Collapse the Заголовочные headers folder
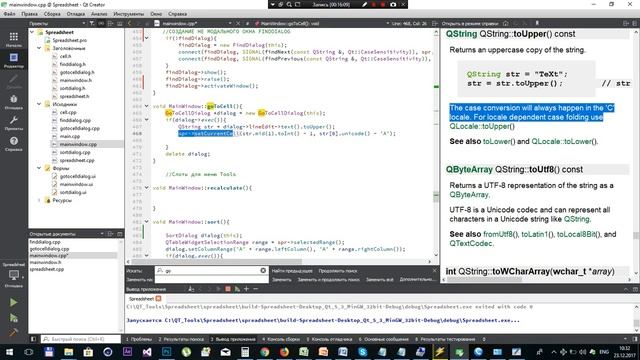This screenshot has height=360, width=640. (x=39, y=48)
